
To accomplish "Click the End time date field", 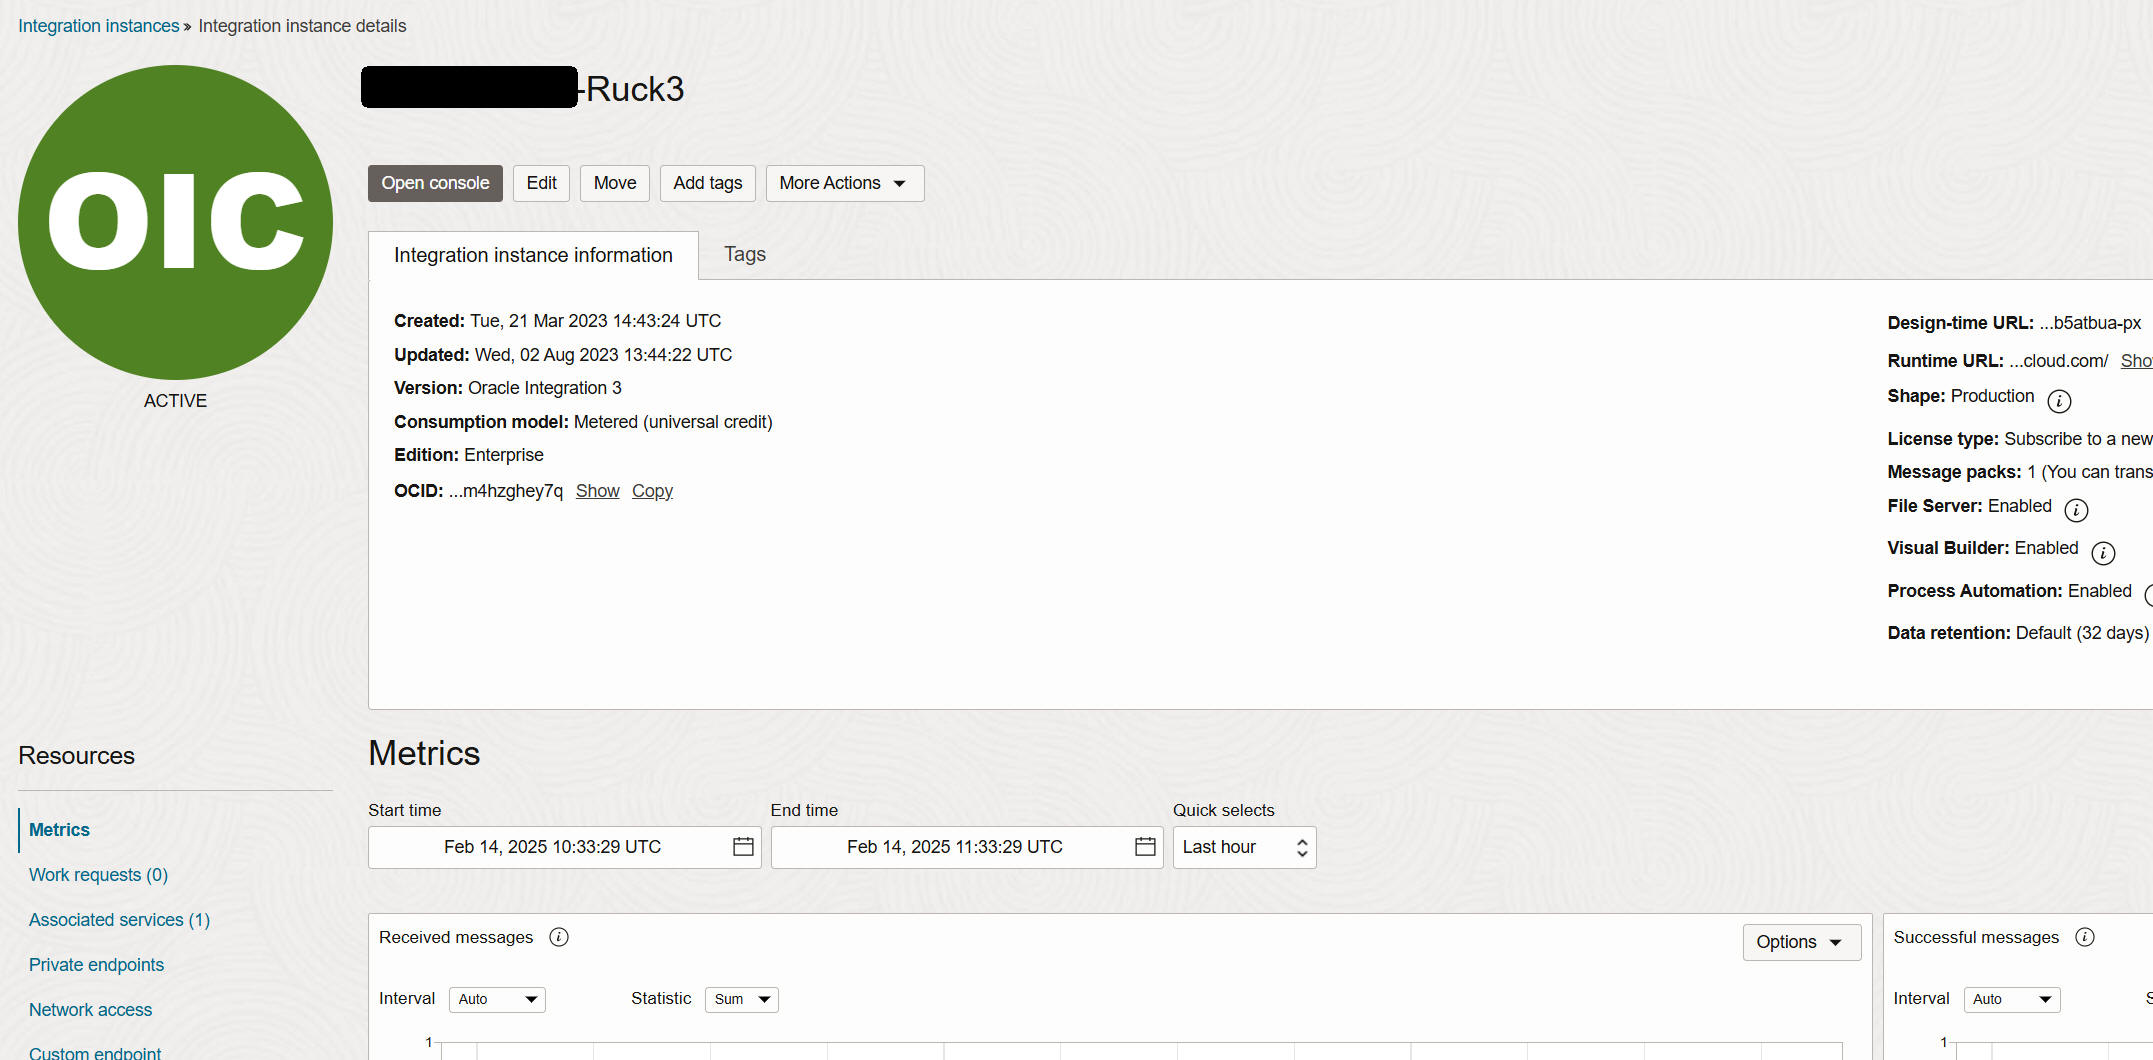I will (967, 847).
